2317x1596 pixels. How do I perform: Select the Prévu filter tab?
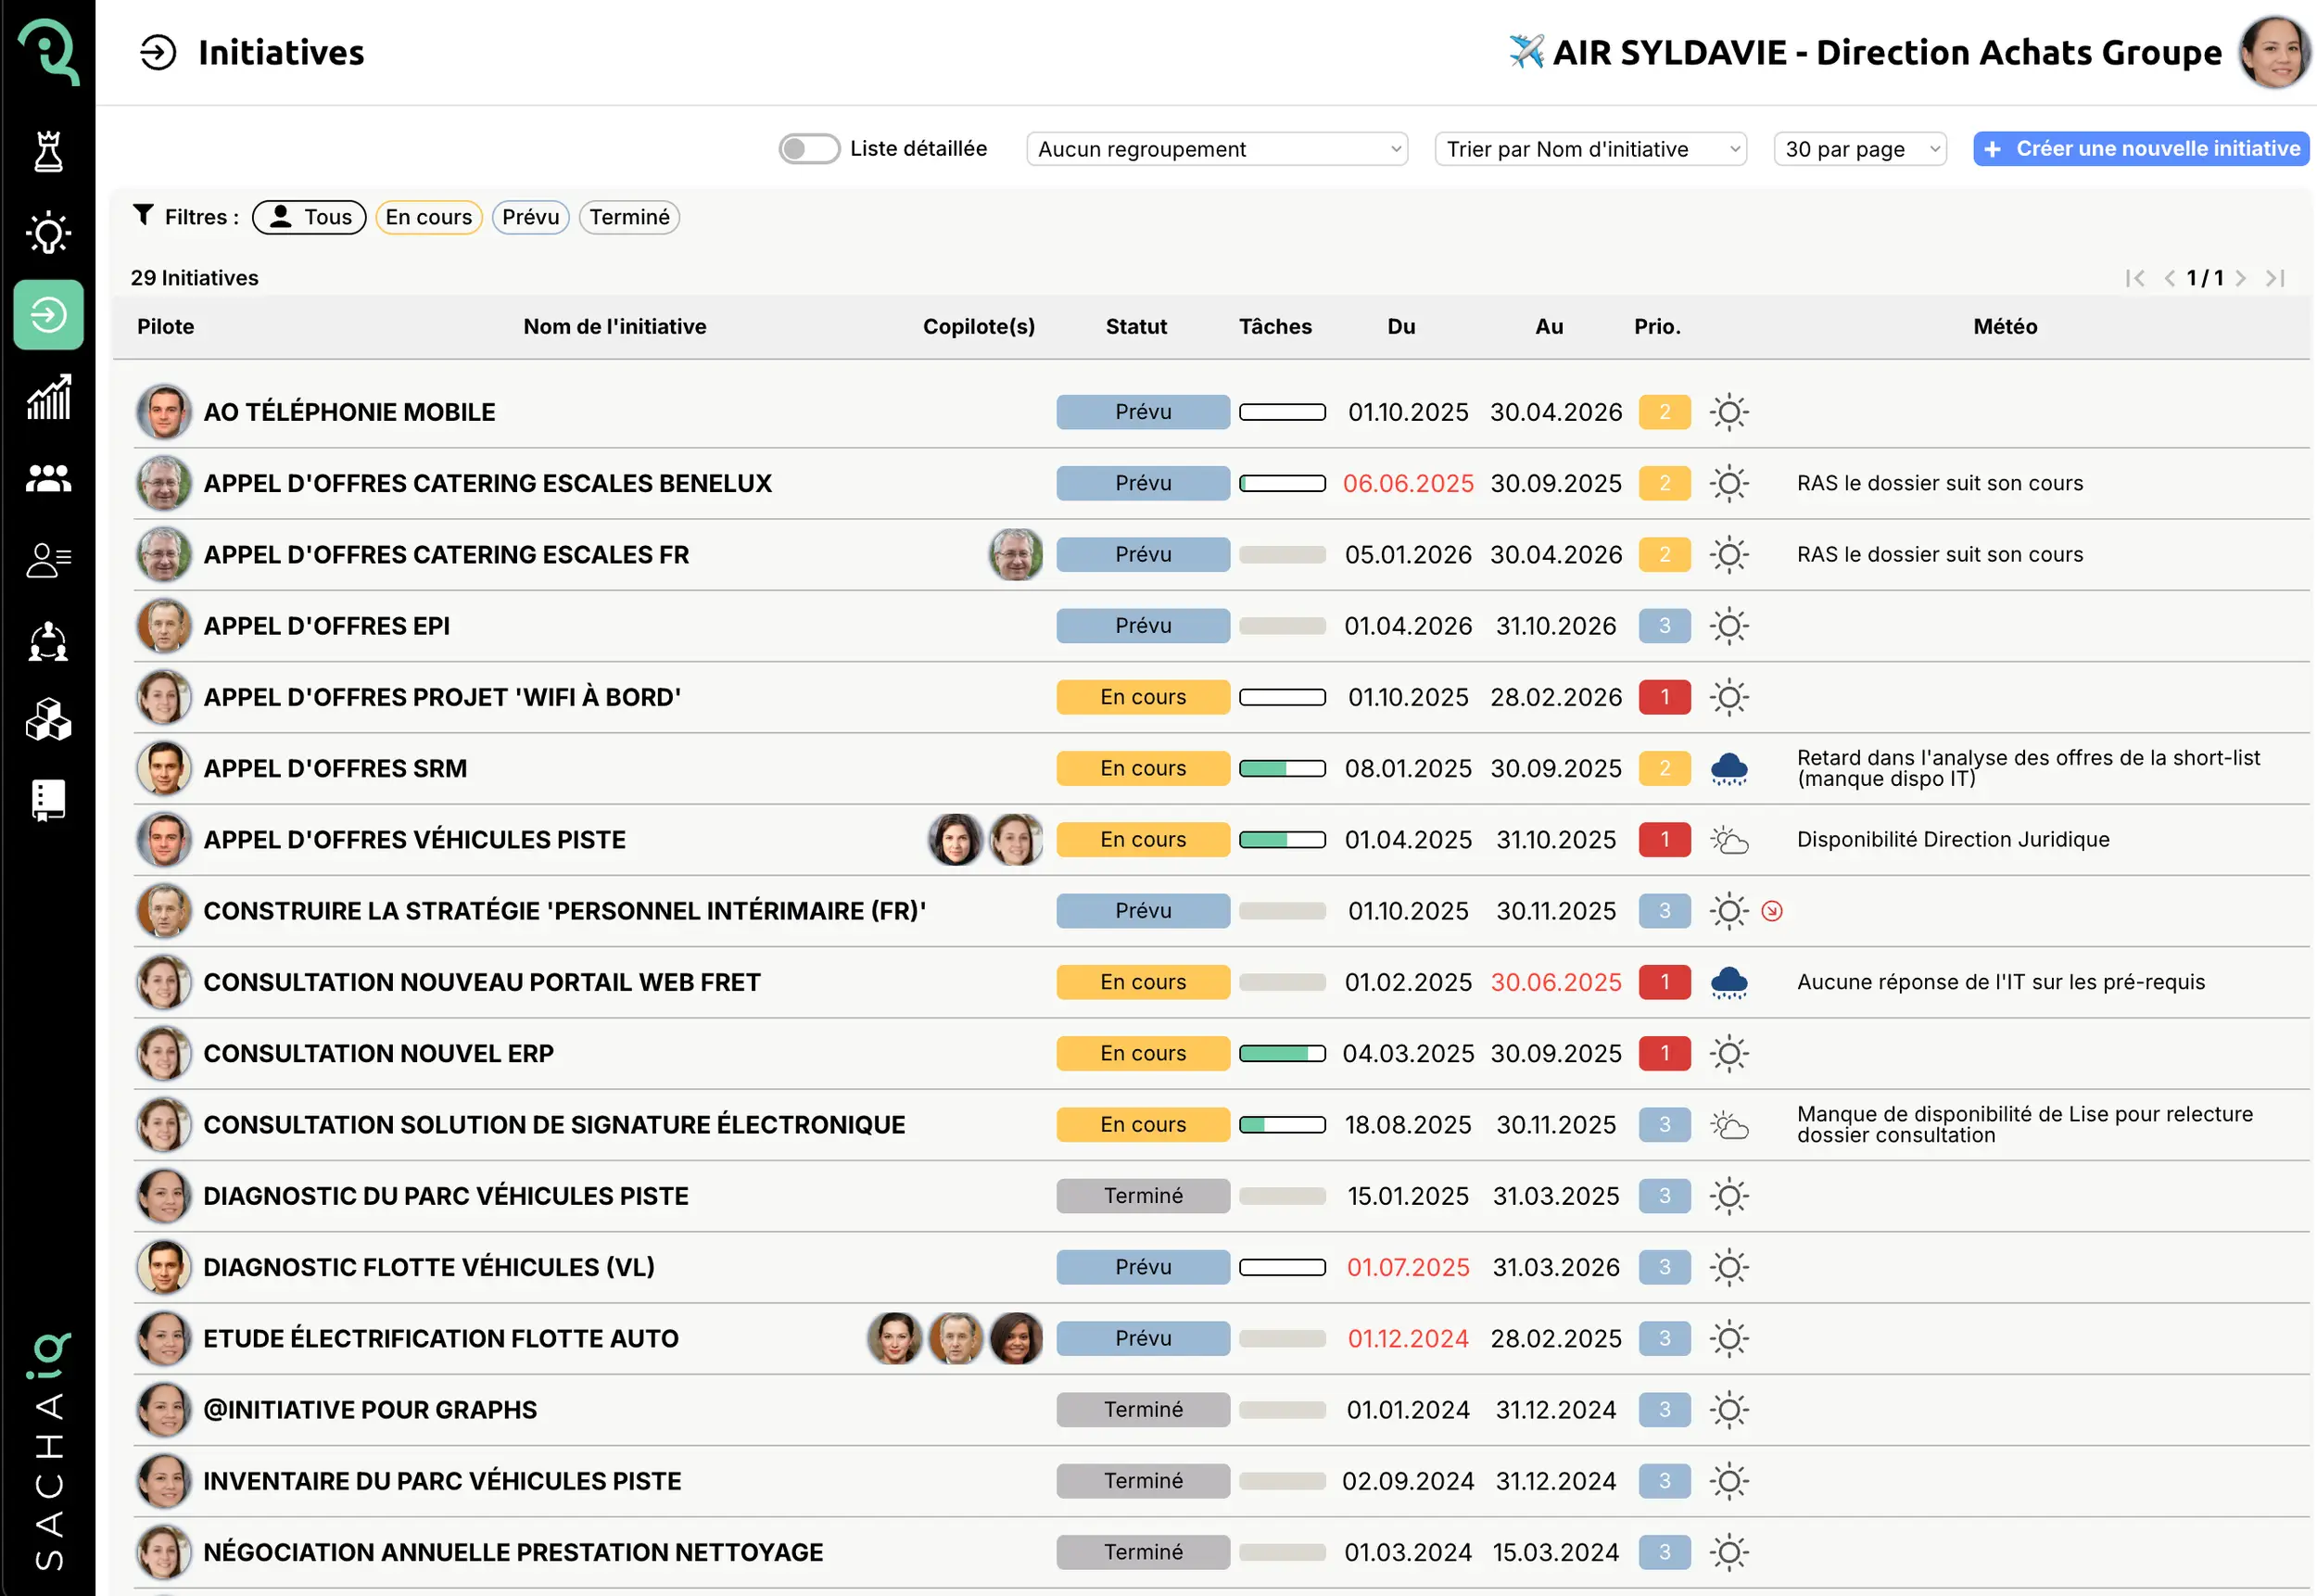pos(530,217)
